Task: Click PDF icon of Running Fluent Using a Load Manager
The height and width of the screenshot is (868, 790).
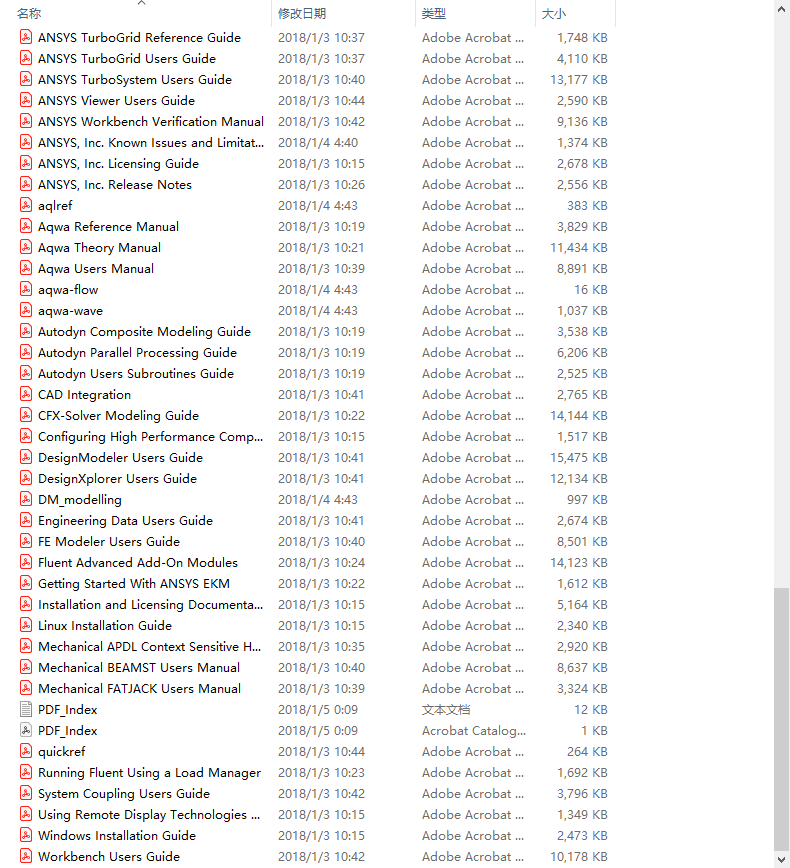Action: [26, 773]
